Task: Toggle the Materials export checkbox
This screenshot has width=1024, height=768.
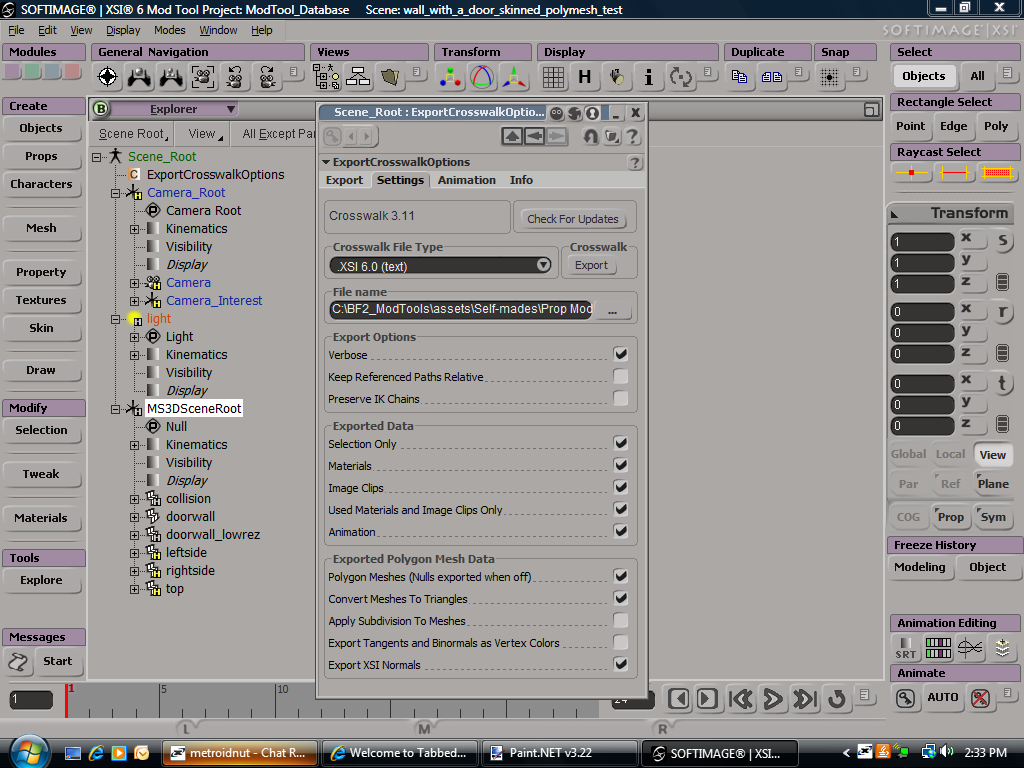Action: 620,465
